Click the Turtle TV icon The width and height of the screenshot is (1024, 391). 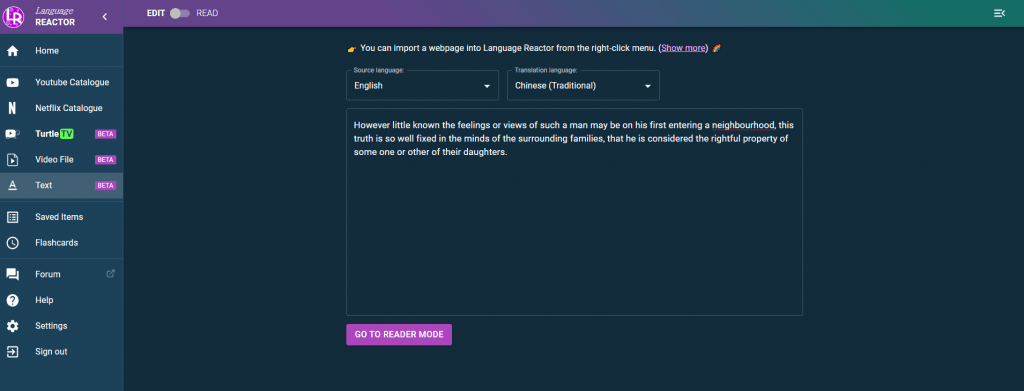pyautogui.click(x=12, y=134)
